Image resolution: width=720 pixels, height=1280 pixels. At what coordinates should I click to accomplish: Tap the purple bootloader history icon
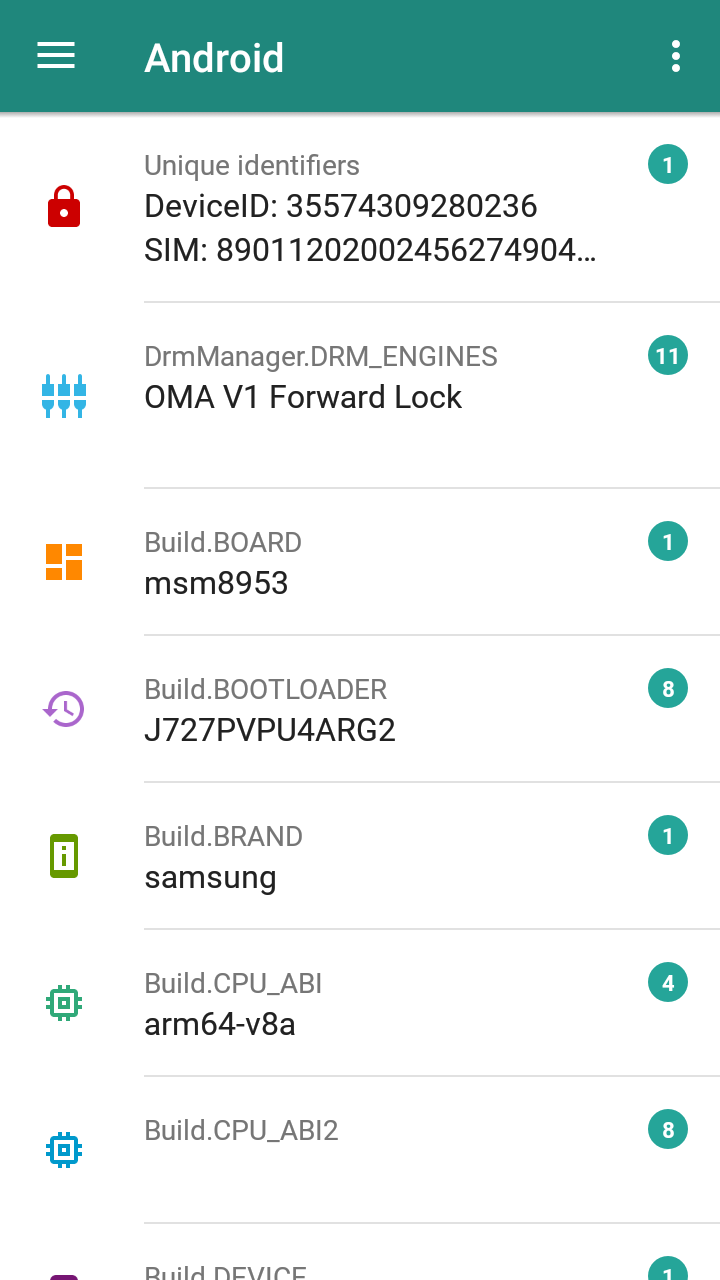pos(64,709)
